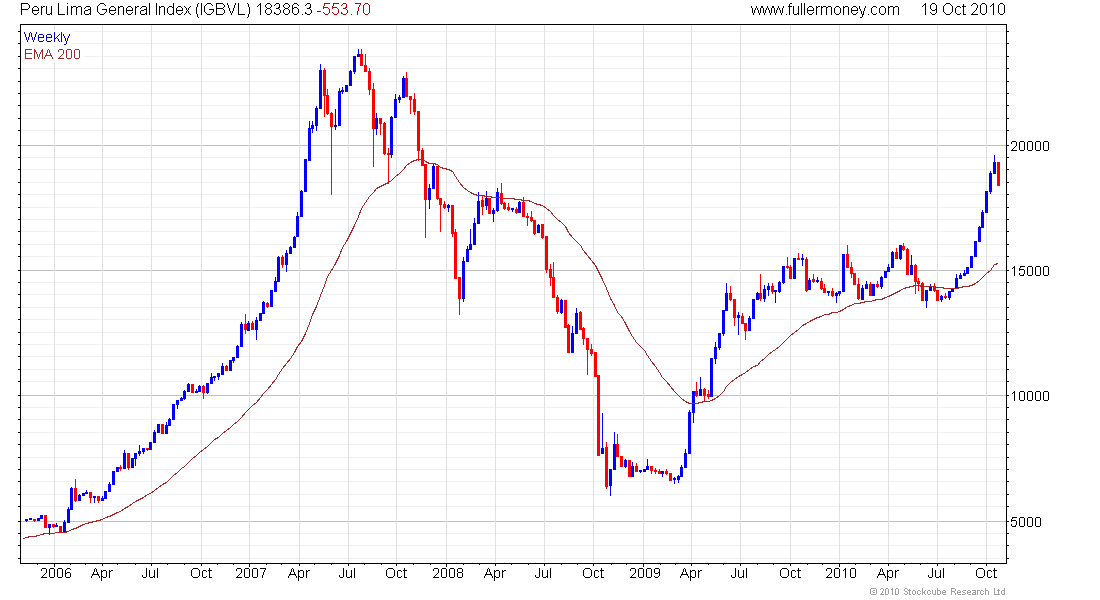Click the 2007 x-axis label
The image size is (1100, 600).
point(250,573)
